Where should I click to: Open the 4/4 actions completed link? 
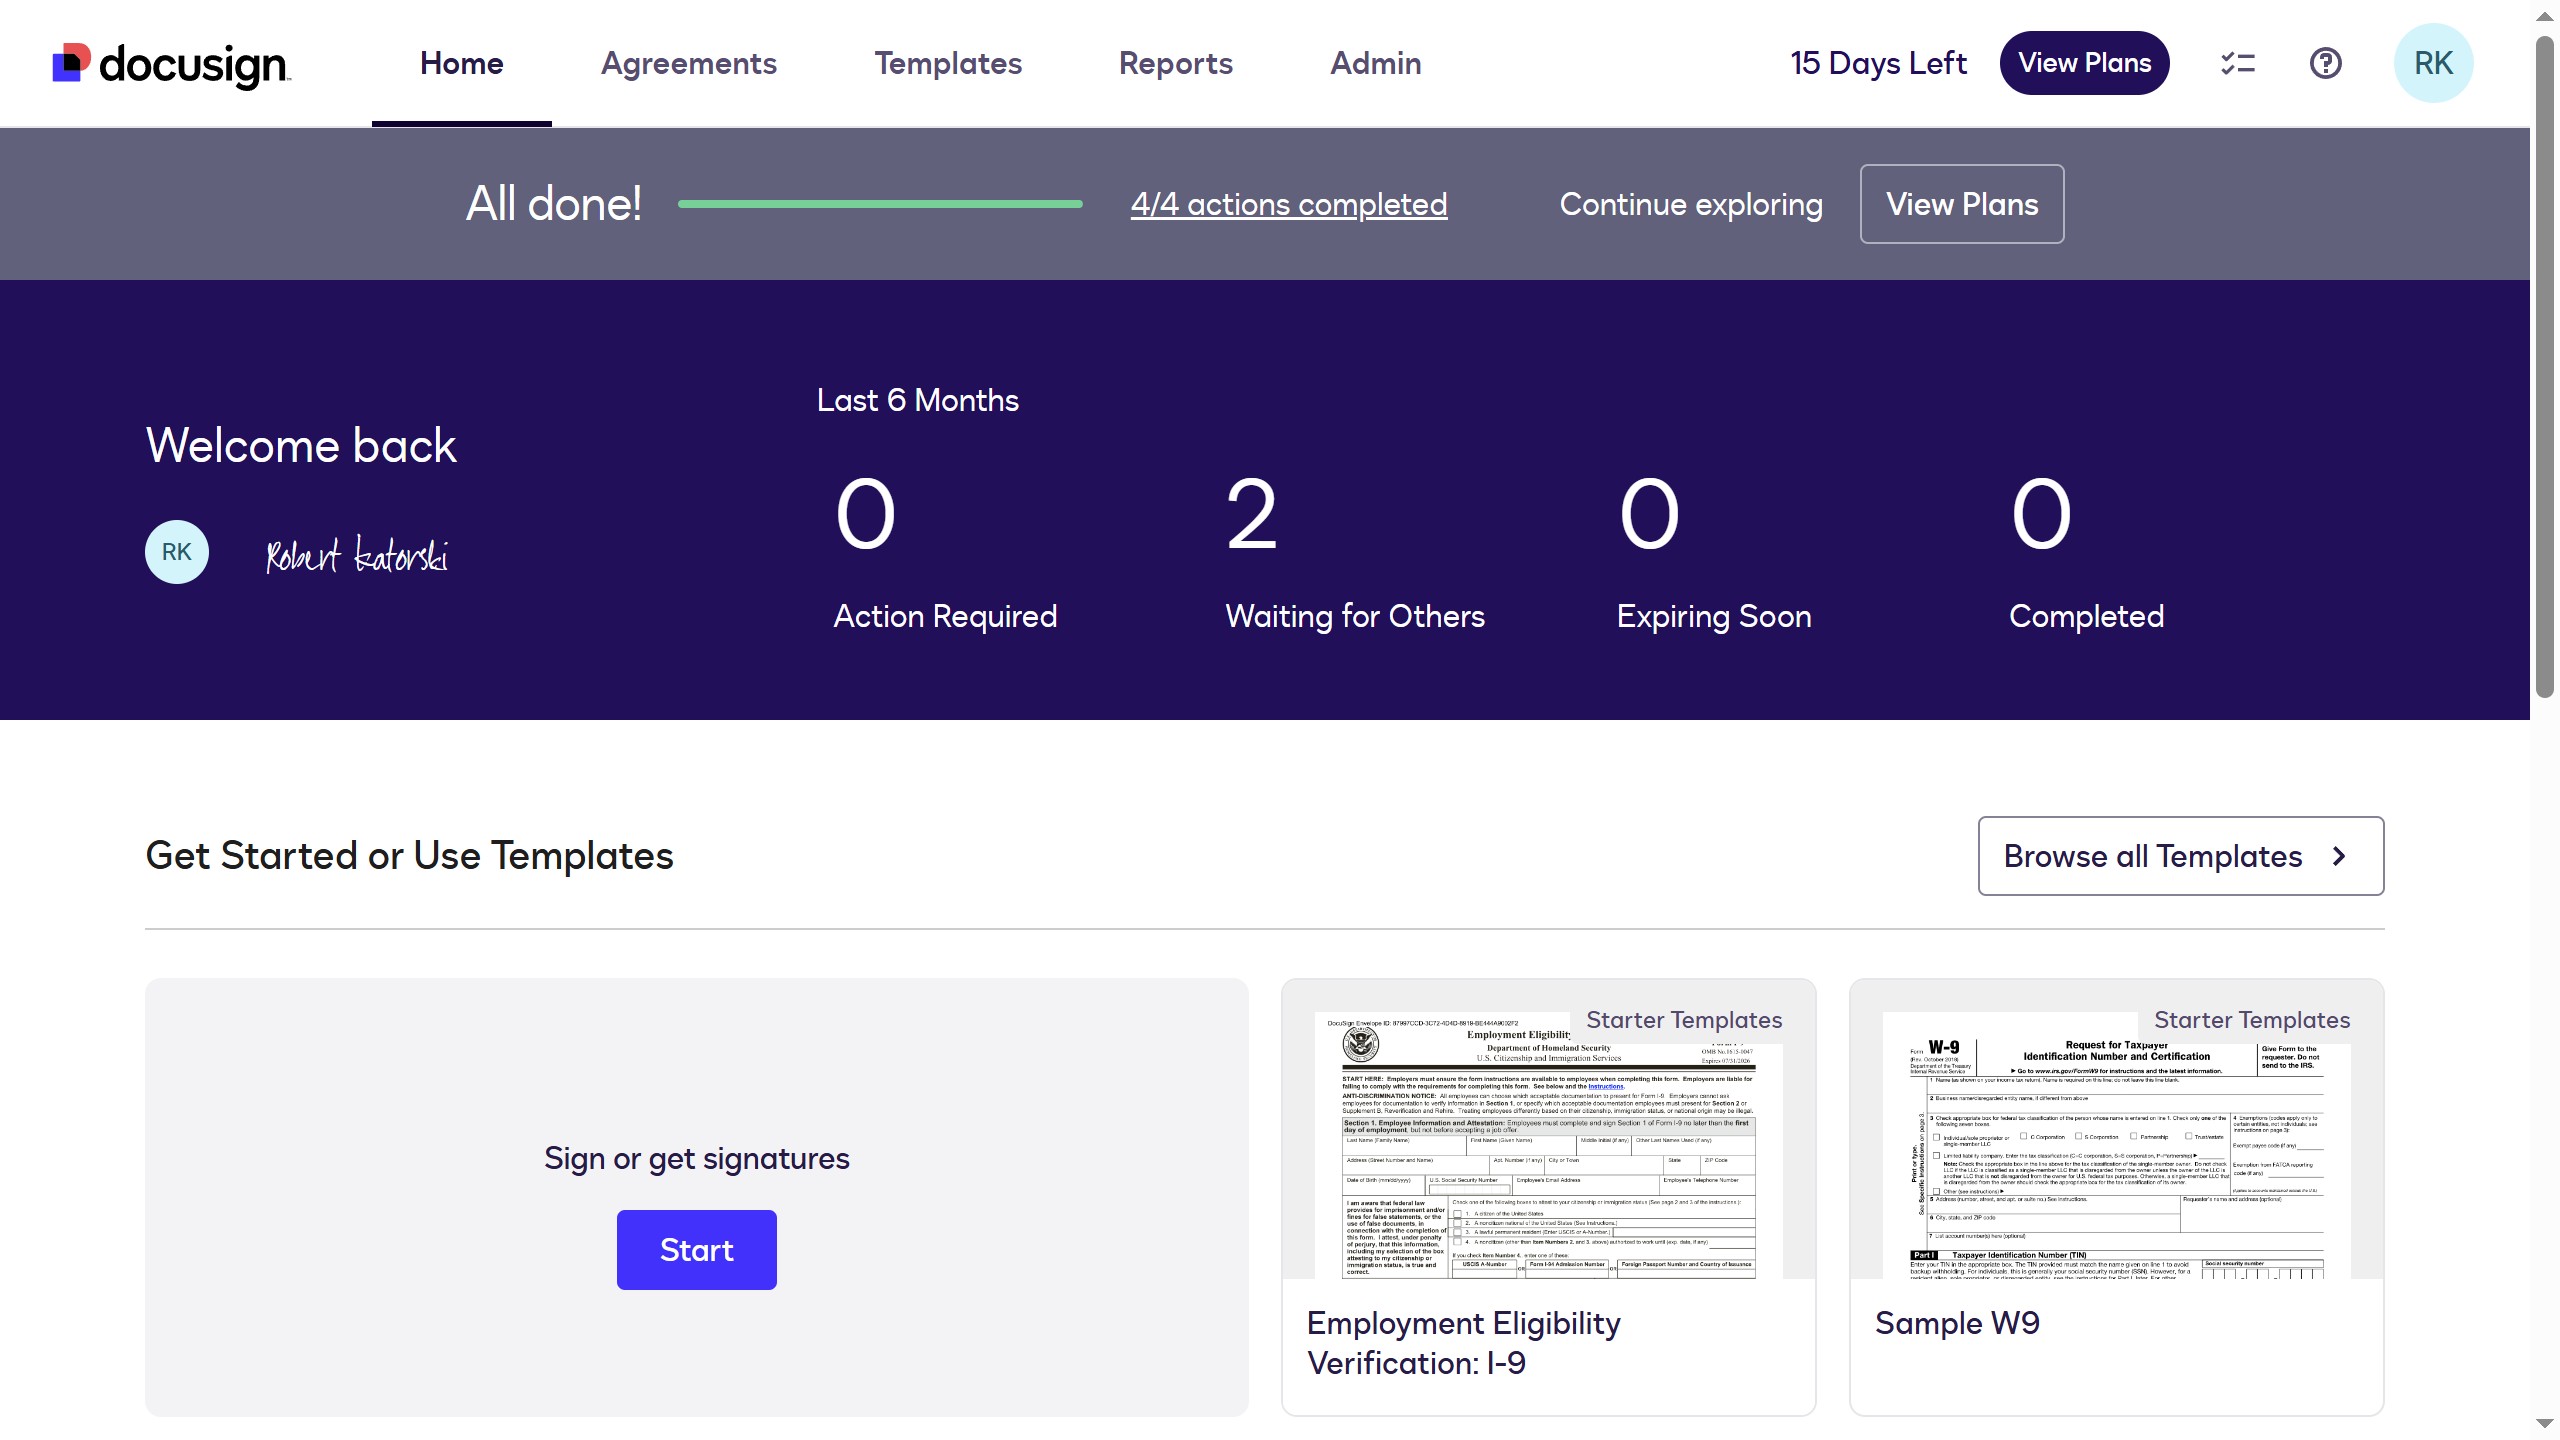[1288, 203]
